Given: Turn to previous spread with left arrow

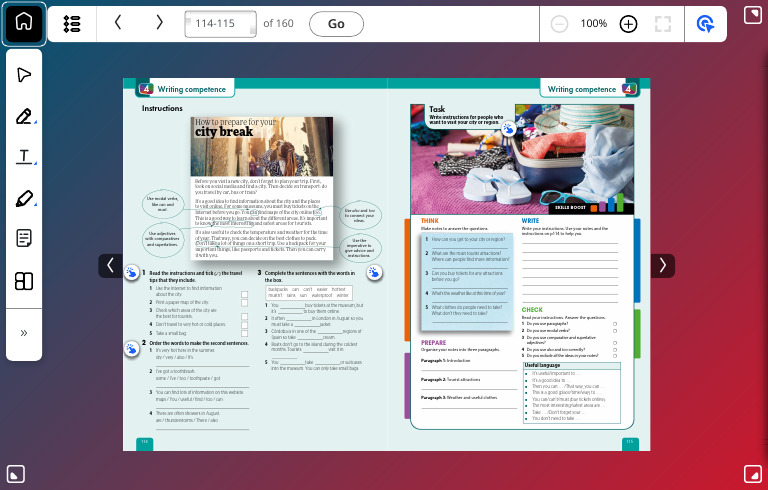Looking at the screenshot, I should 111,265.
